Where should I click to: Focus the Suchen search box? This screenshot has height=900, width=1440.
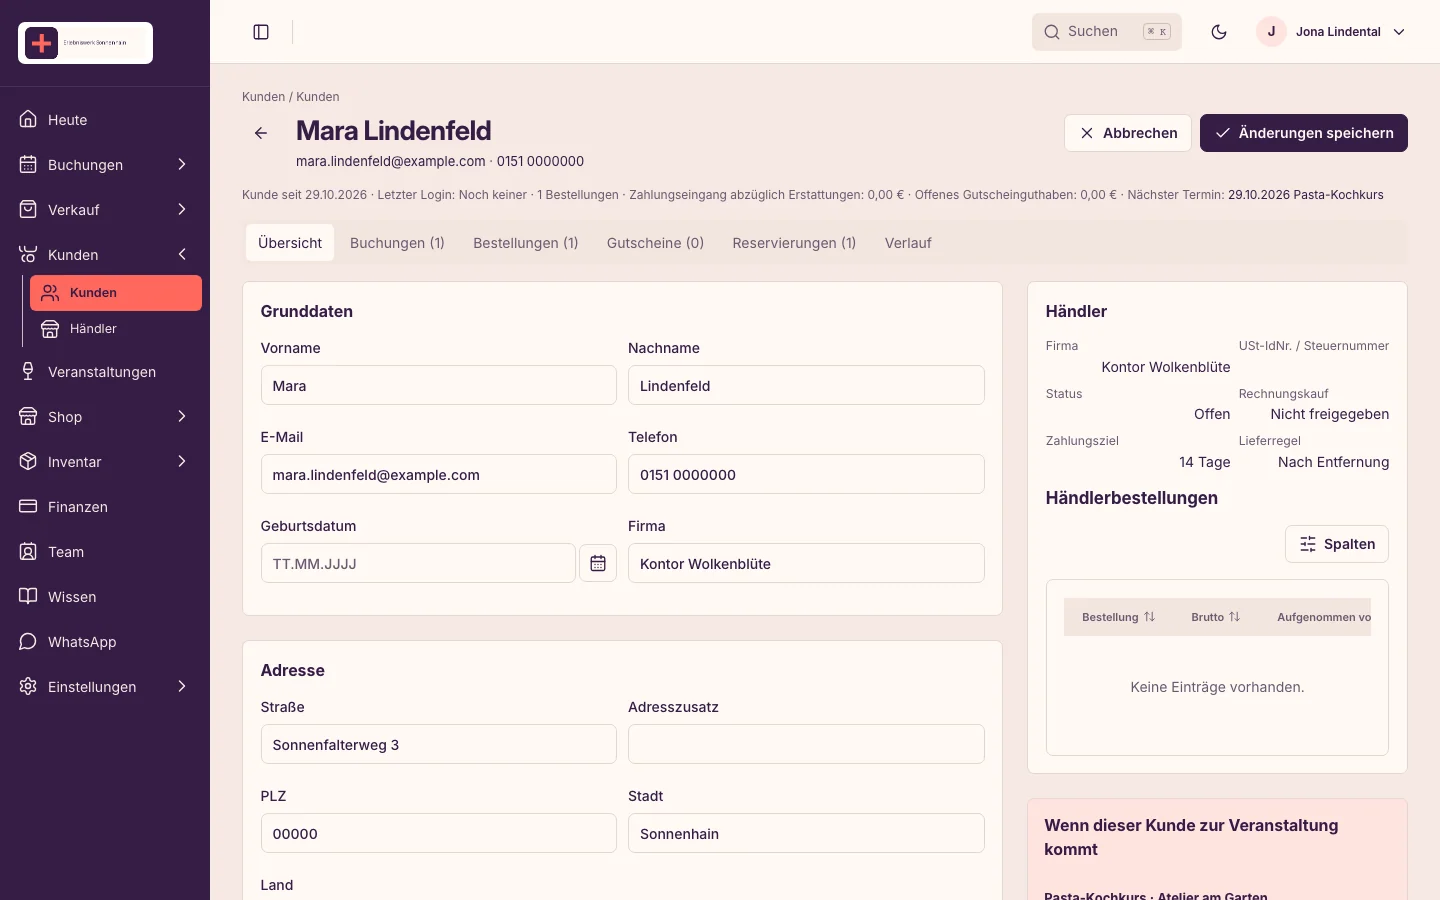[1107, 32]
